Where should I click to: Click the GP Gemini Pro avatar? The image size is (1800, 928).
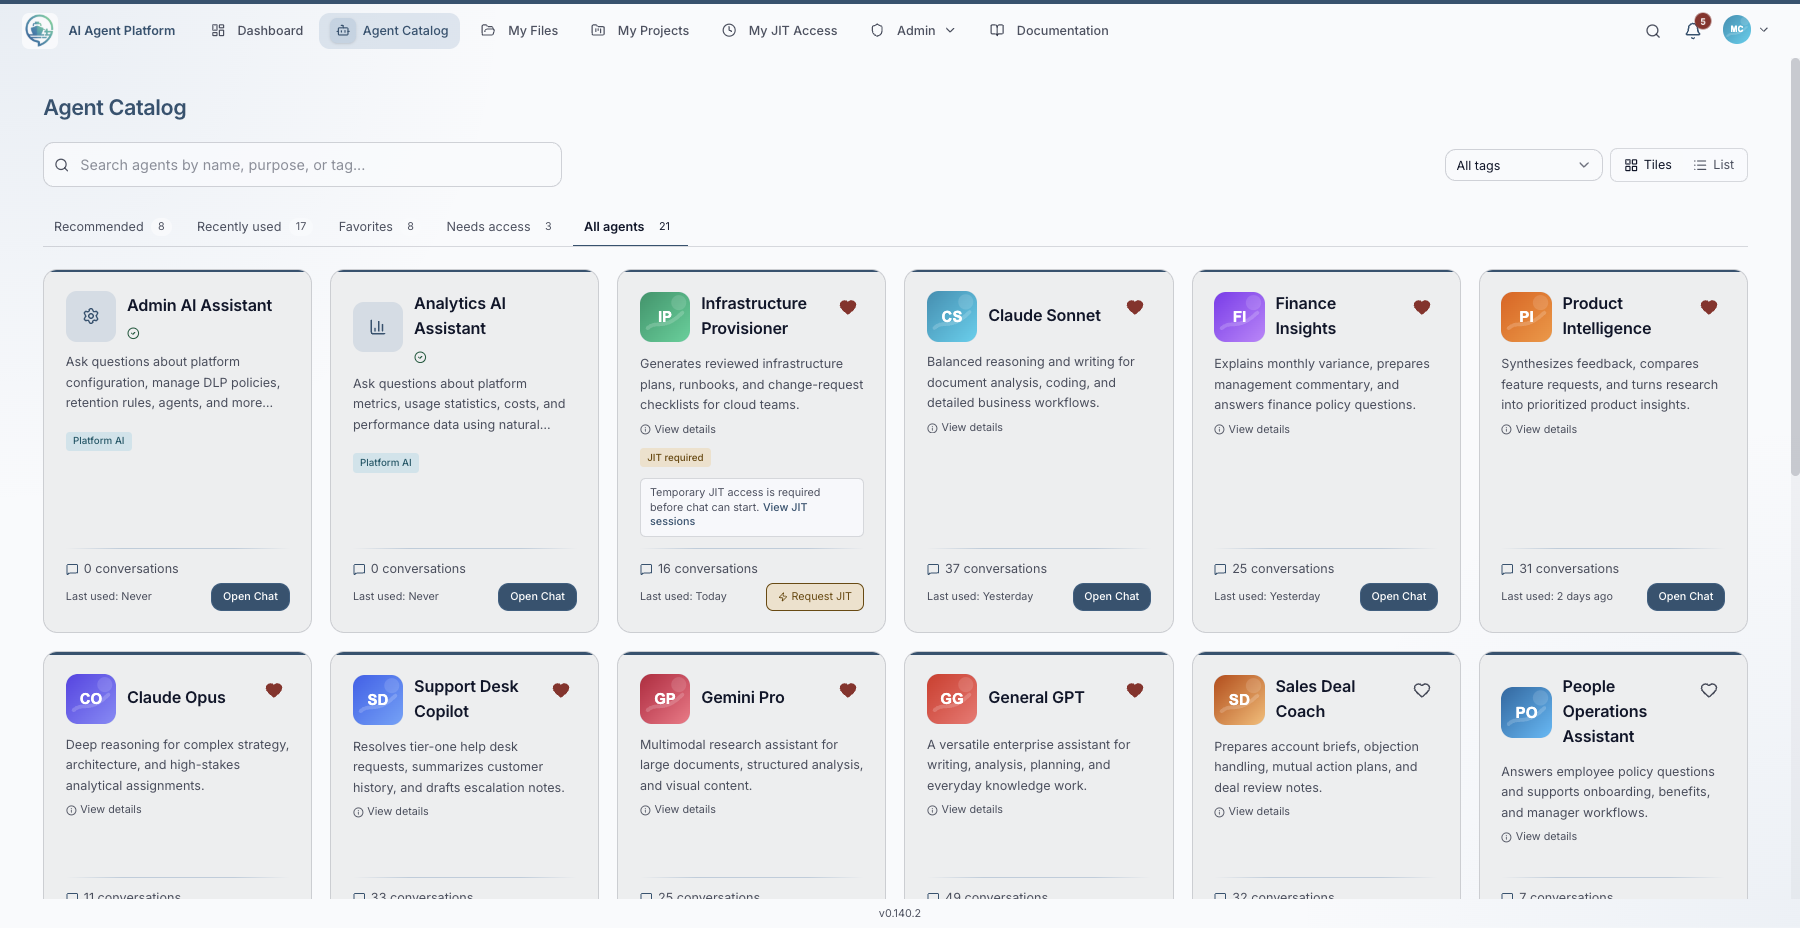point(665,699)
